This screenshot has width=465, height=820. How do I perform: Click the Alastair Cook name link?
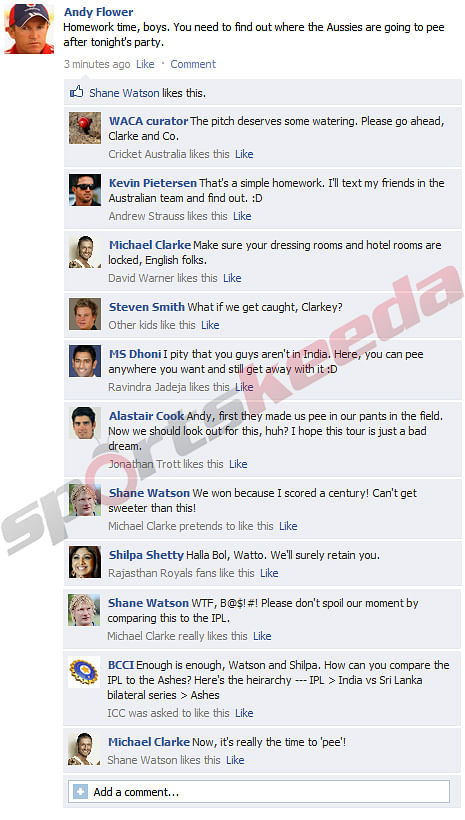(x=146, y=416)
